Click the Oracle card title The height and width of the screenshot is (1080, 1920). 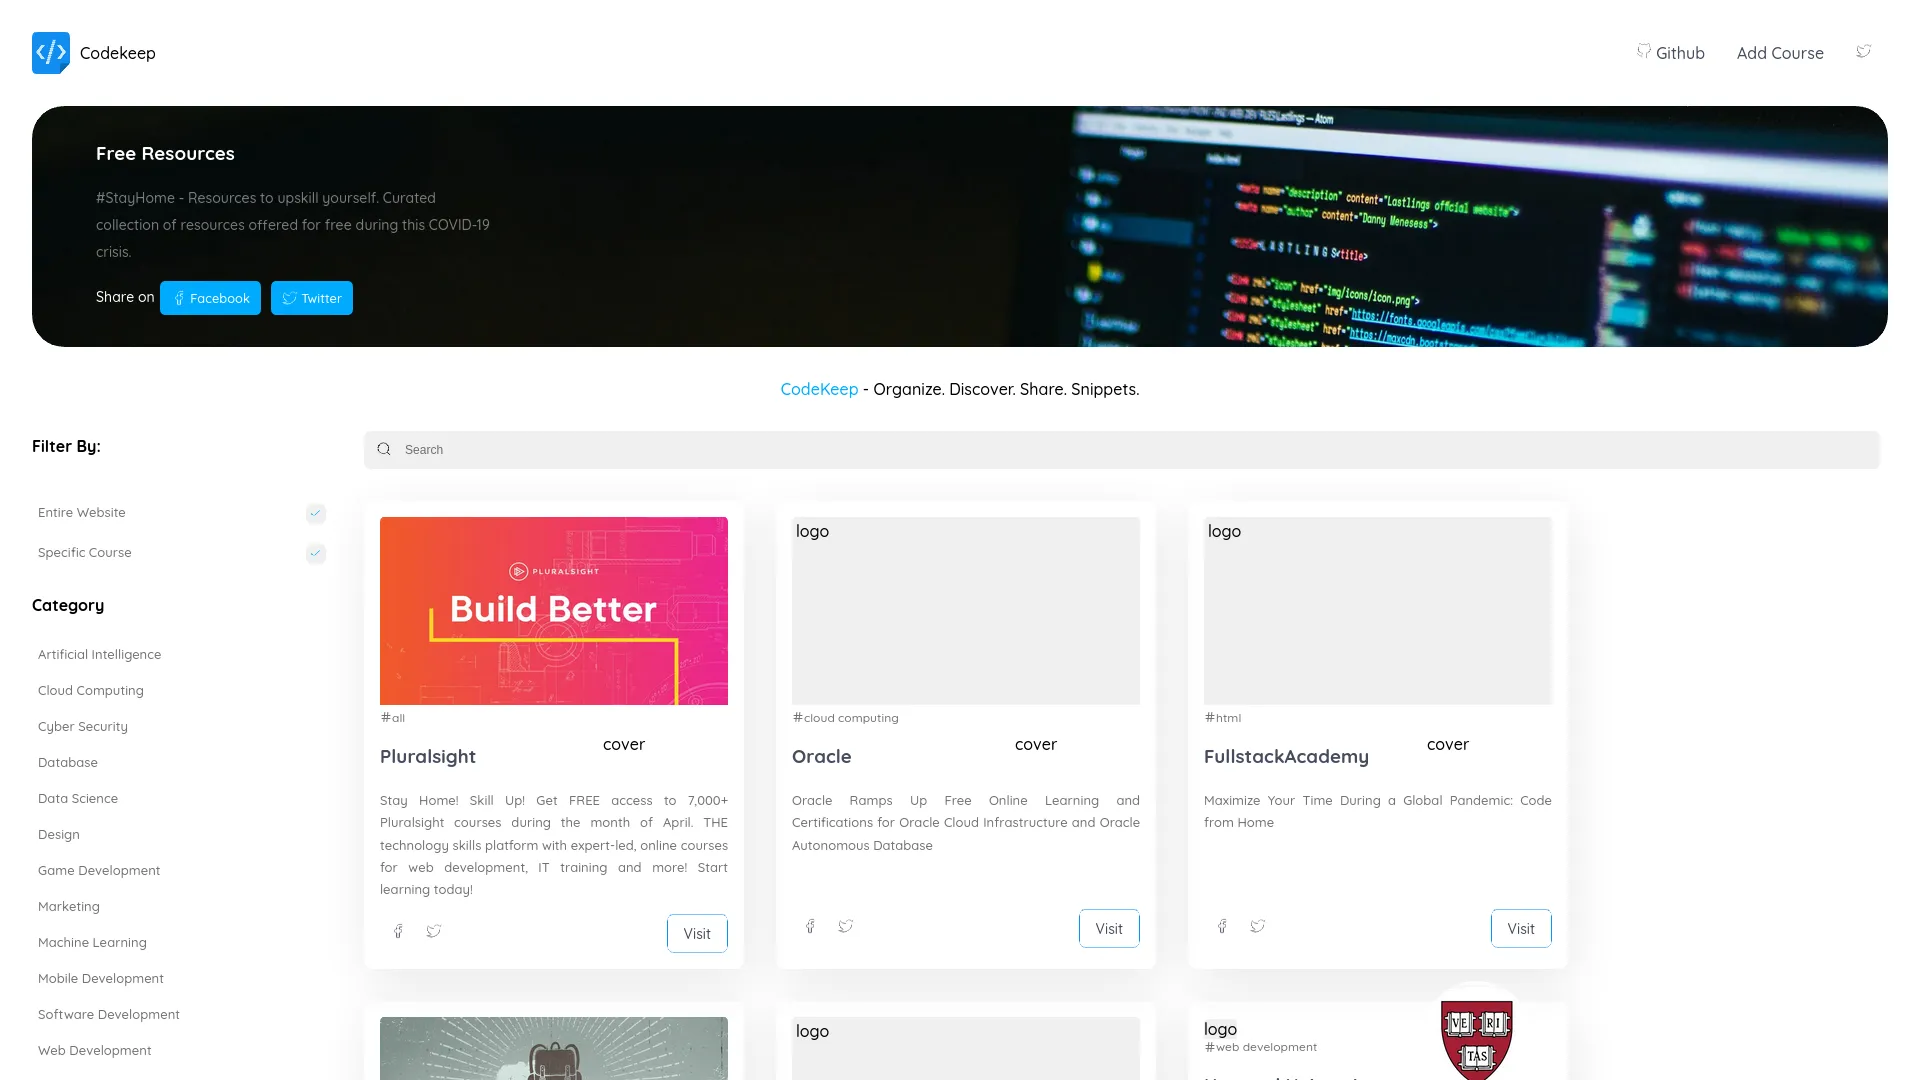pos(822,757)
